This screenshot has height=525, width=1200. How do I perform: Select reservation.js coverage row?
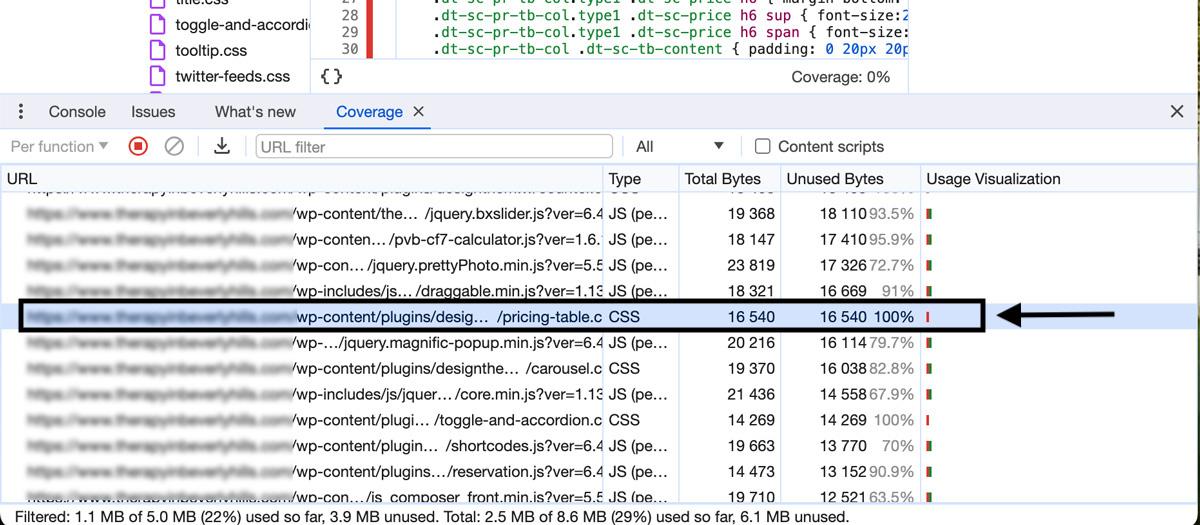(x=598, y=472)
